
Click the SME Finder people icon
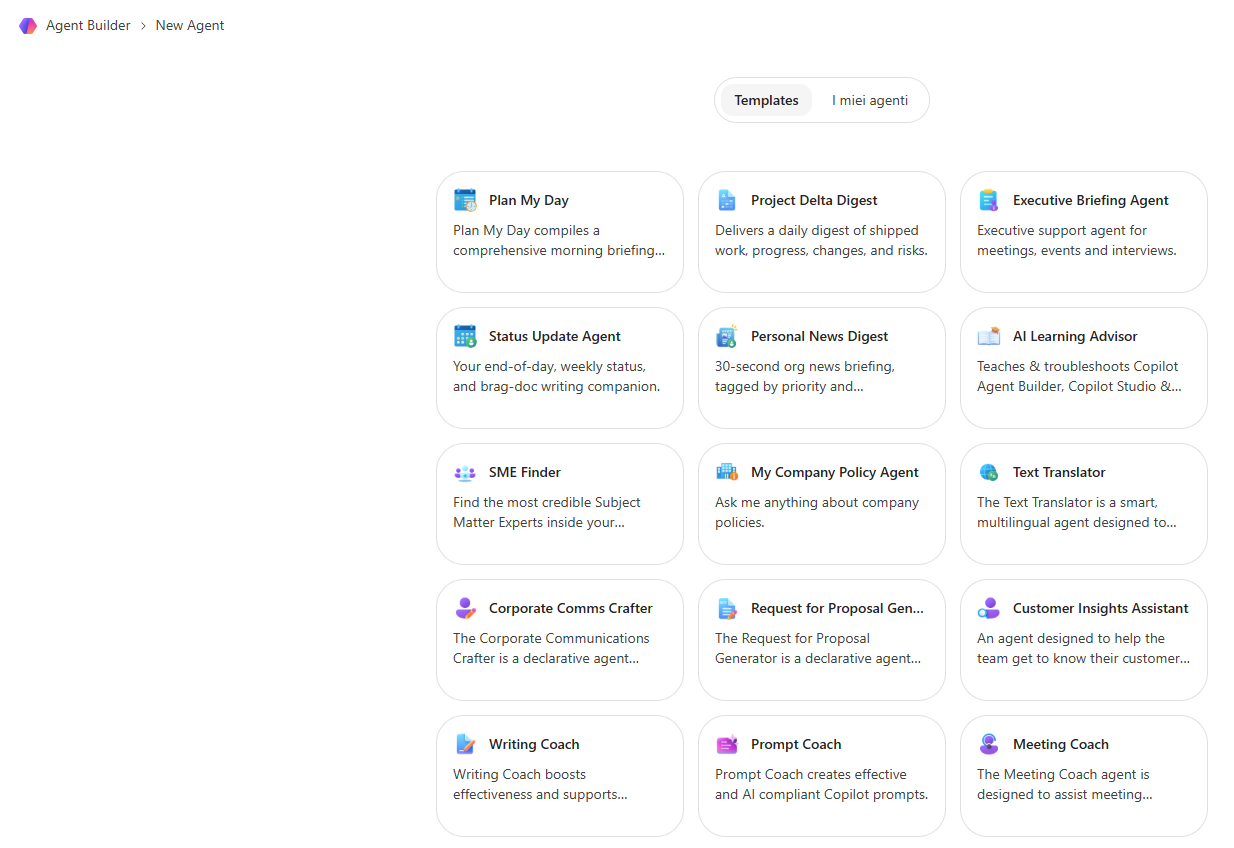click(465, 472)
